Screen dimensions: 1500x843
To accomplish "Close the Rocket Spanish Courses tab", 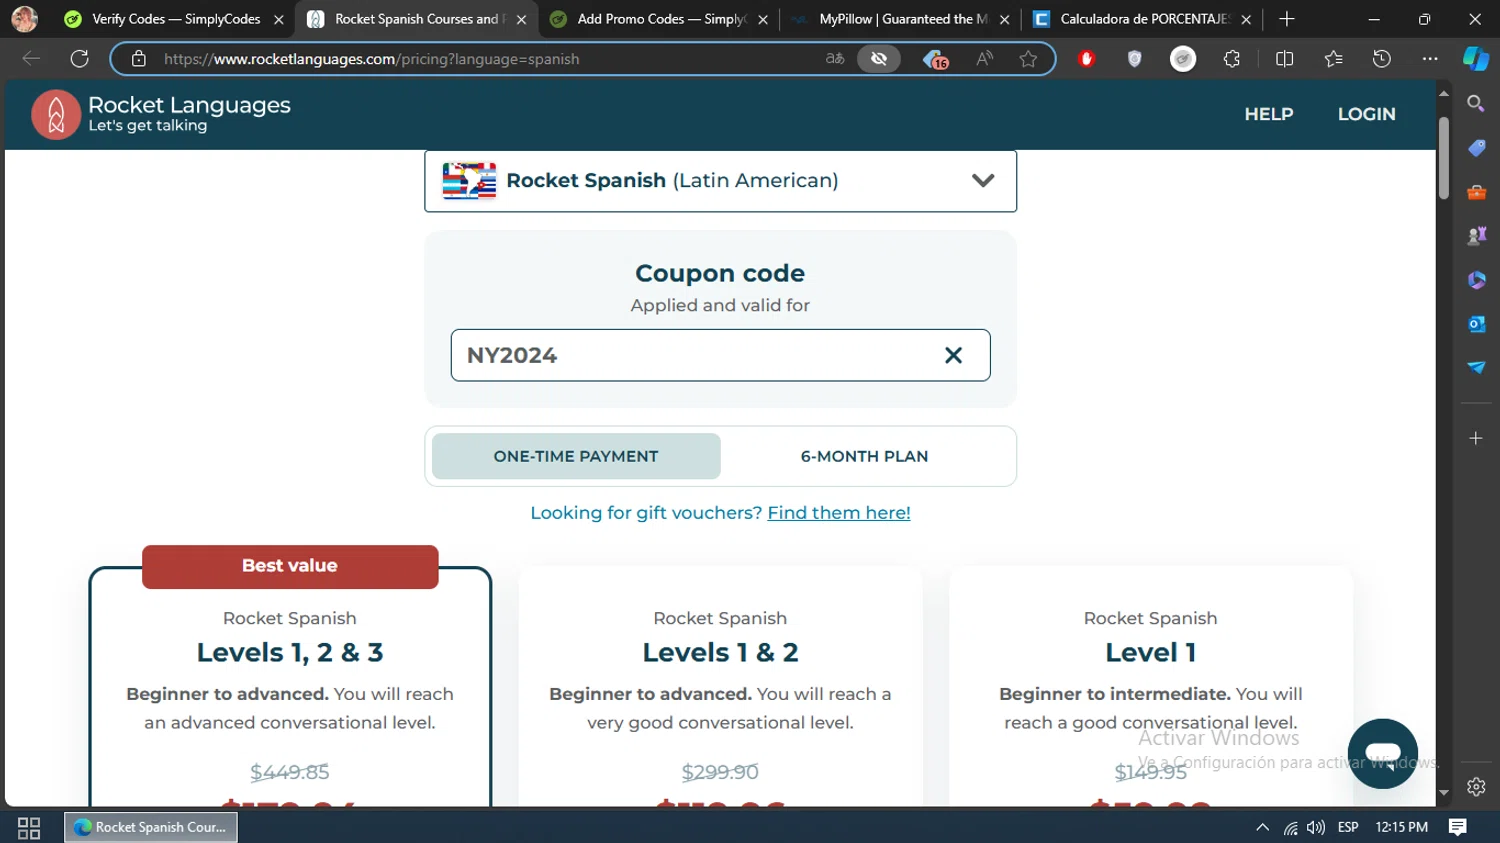I will (x=521, y=19).
